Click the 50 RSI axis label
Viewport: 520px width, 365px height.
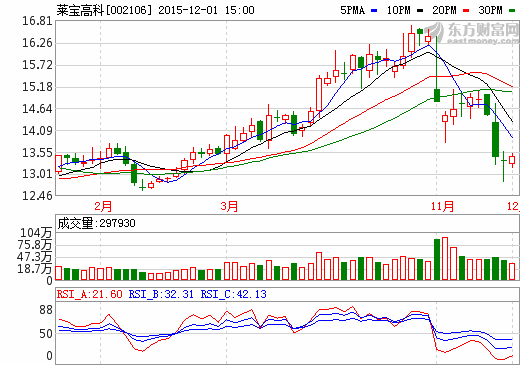pyautogui.click(x=46, y=334)
